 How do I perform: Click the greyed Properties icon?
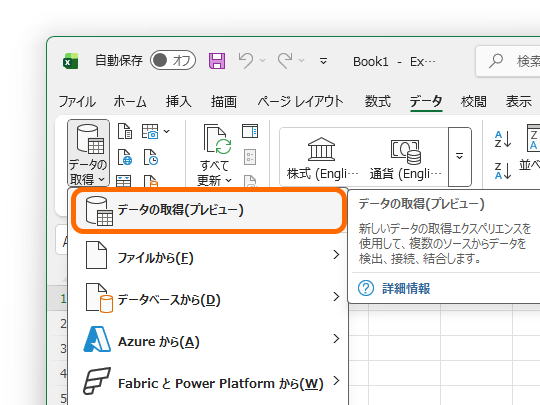[x=250, y=157]
